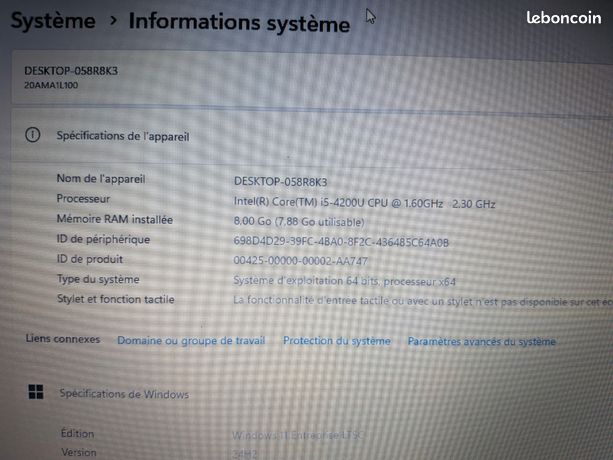Click the info icon beside Spécifications de l'appareil
613x460 pixels.
point(33,135)
